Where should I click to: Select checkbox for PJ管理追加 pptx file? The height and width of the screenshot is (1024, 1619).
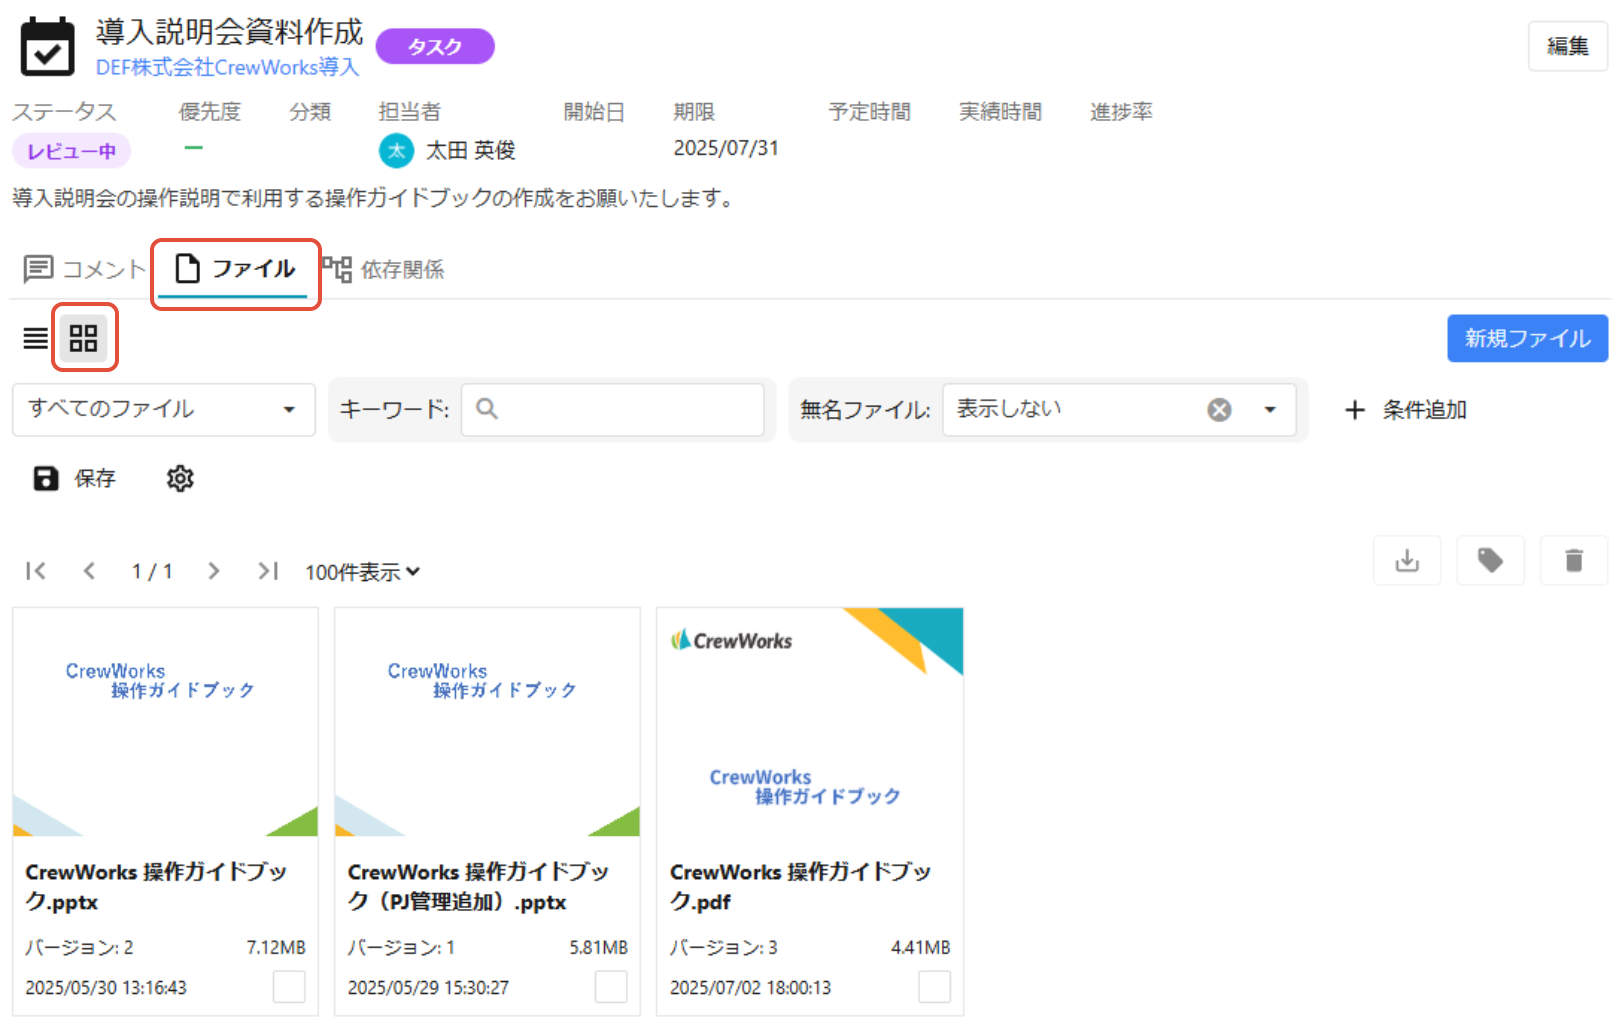(x=611, y=987)
